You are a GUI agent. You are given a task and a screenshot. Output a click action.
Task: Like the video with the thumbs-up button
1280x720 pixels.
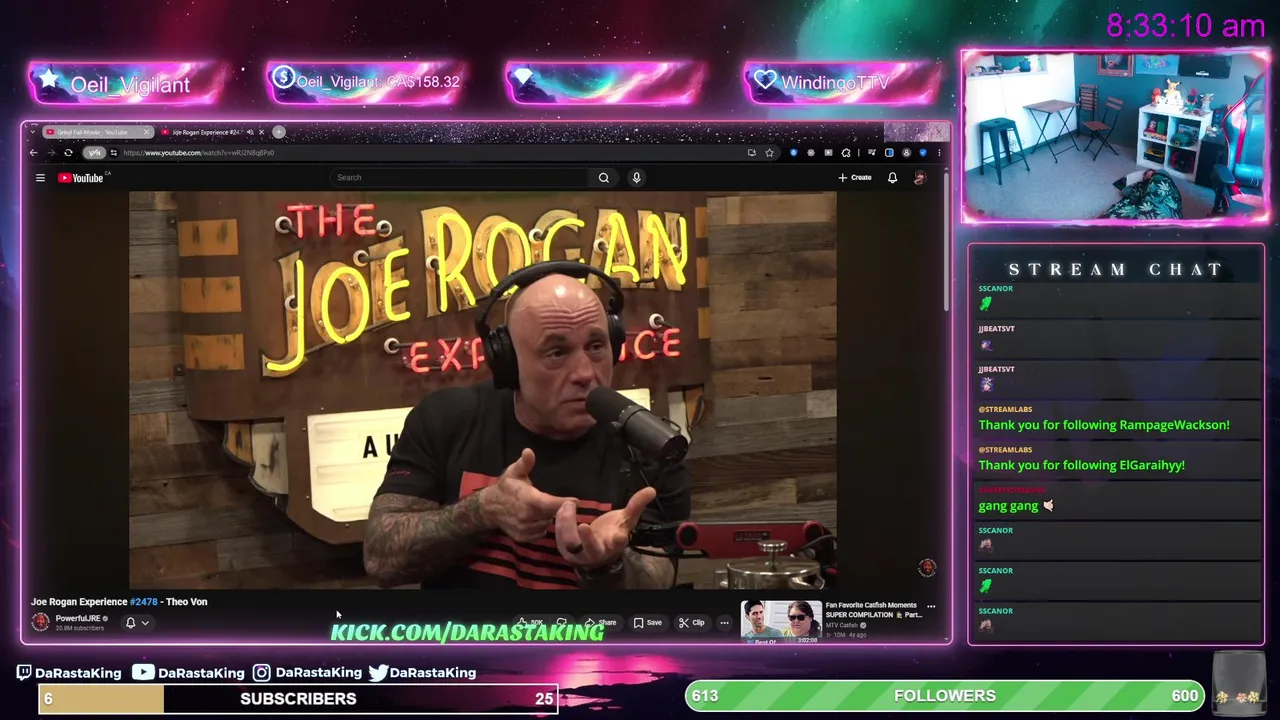click(530, 623)
